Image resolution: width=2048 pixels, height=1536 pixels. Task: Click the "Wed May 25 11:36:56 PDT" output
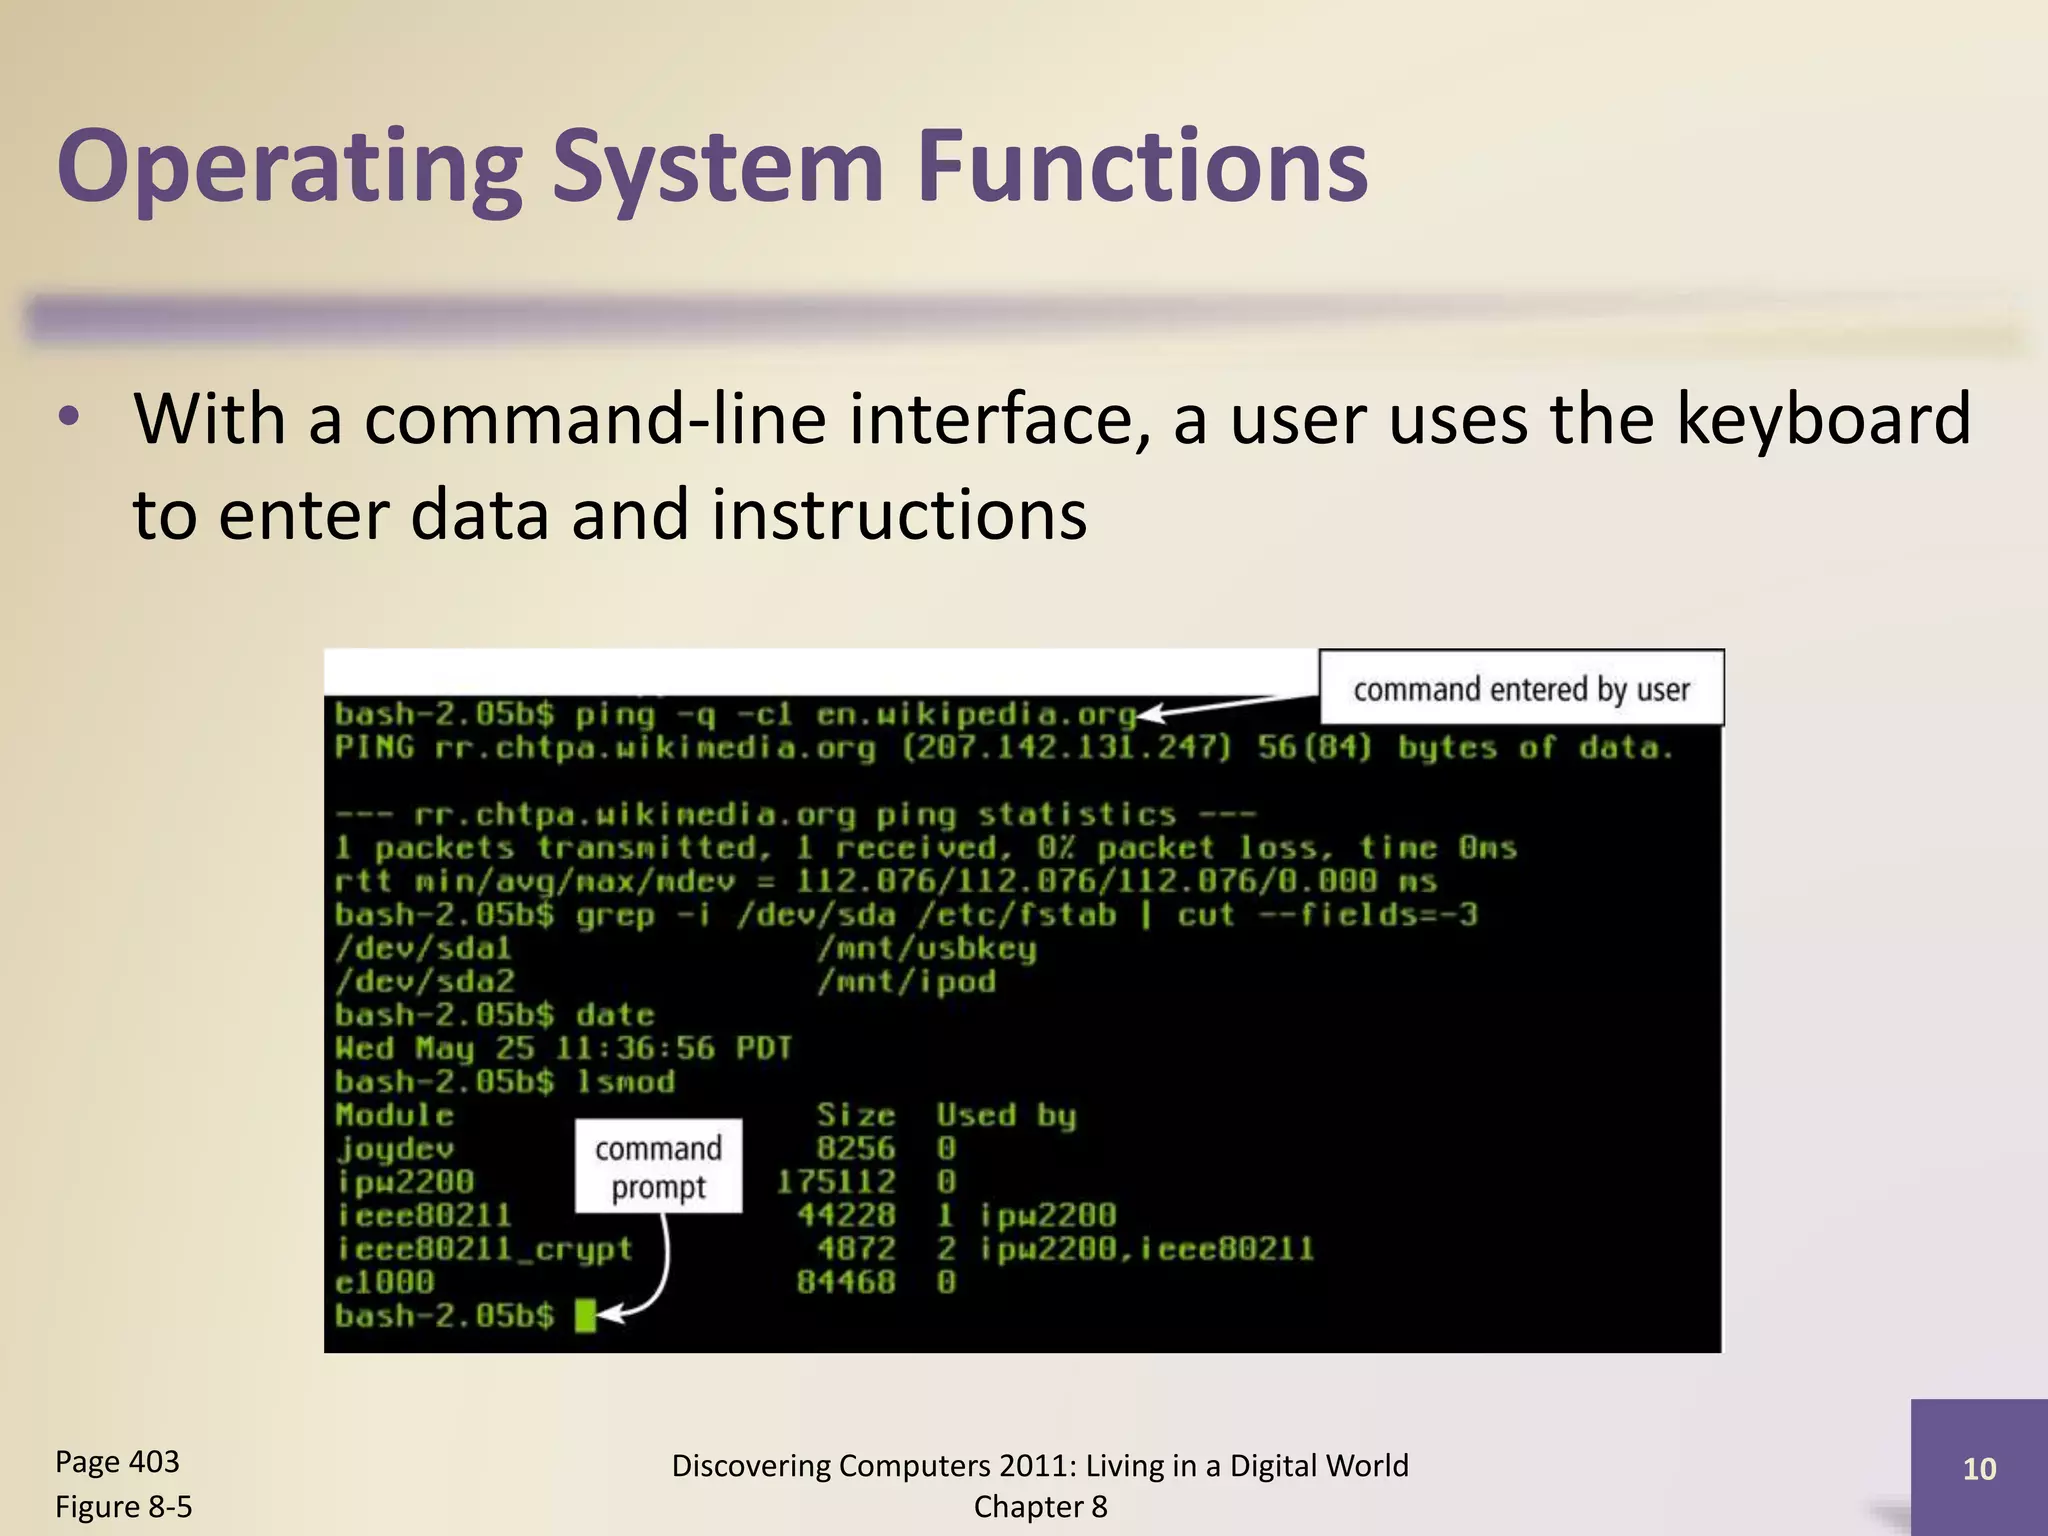(x=564, y=1048)
